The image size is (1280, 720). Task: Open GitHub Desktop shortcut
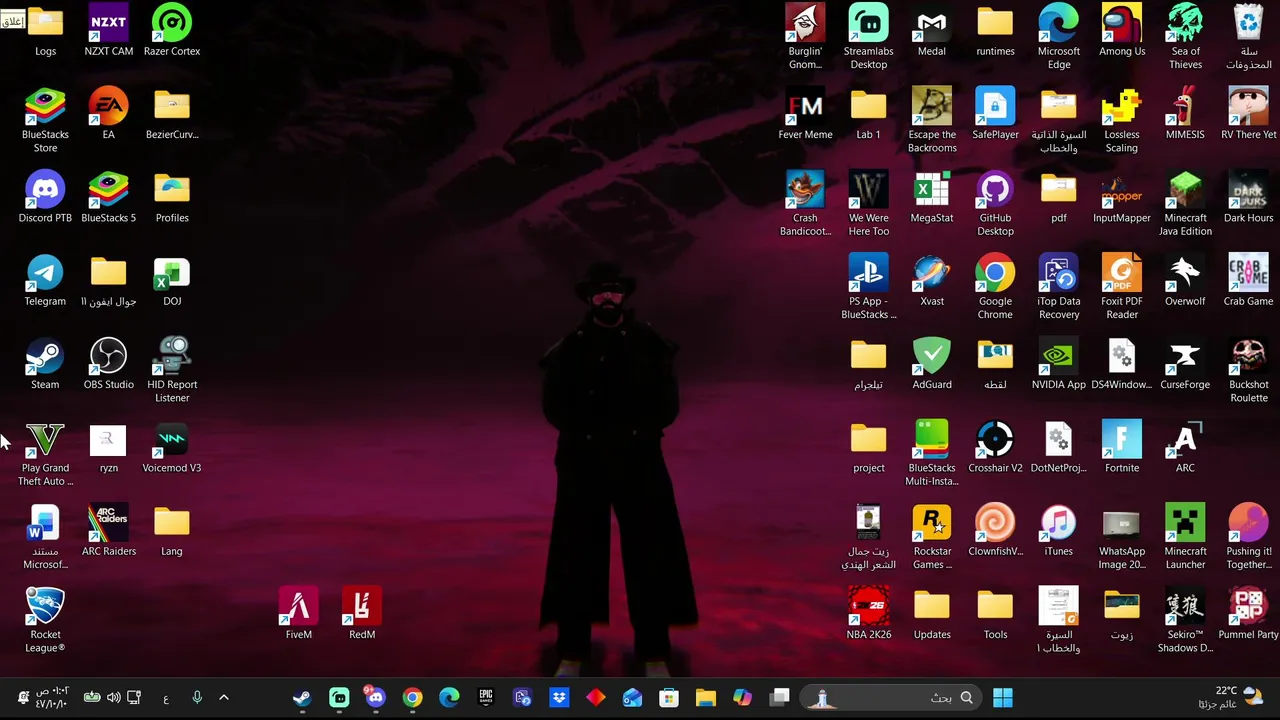[995, 205]
